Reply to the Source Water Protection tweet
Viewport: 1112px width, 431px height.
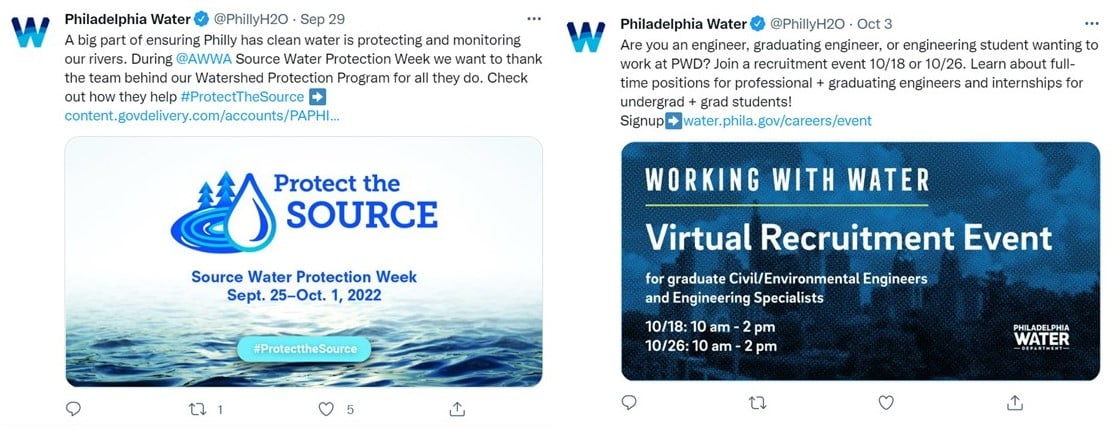coord(73,408)
